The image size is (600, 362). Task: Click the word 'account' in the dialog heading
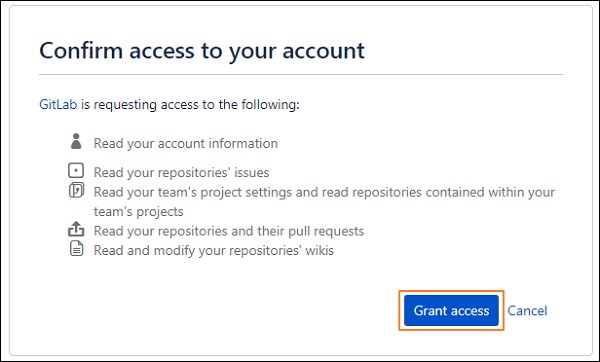[x=324, y=51]
